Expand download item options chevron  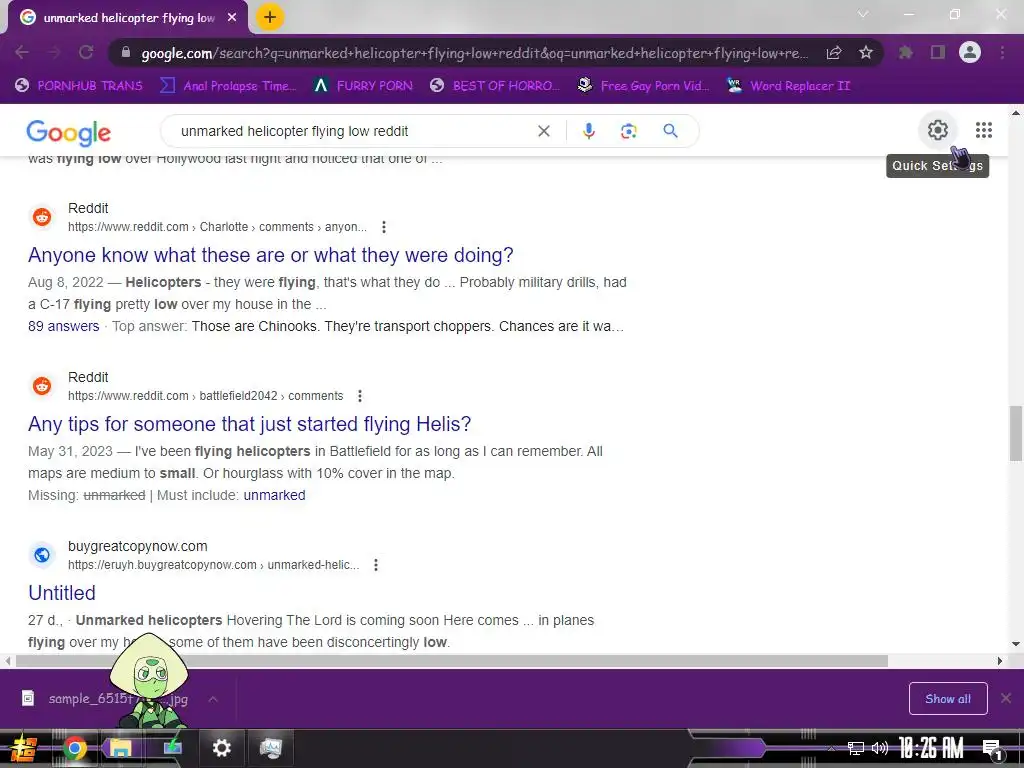[x=213, y=699]
